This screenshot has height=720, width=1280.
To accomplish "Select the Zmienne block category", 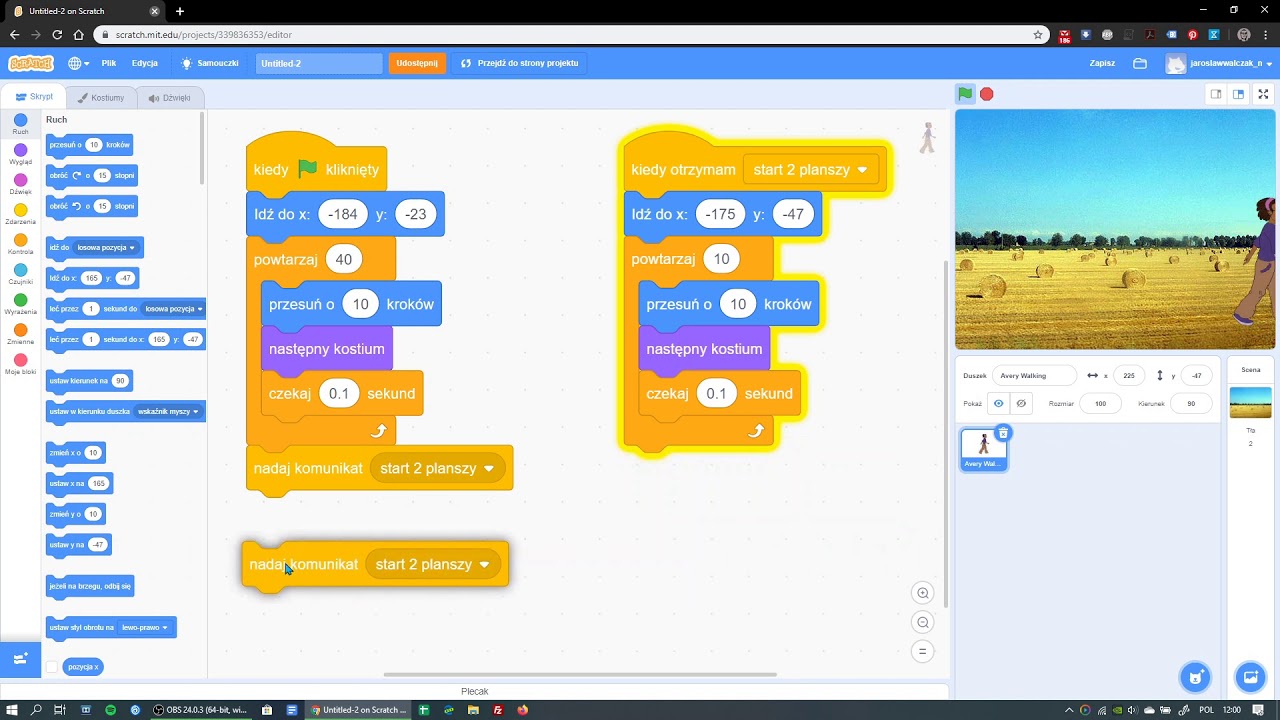I will pyautogui.click(x=20, y=335).
